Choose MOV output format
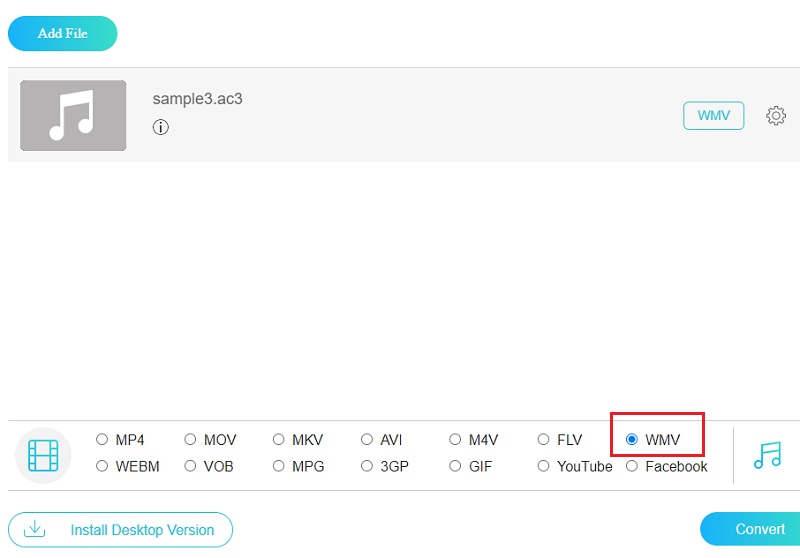 click(x=190, y=439)
